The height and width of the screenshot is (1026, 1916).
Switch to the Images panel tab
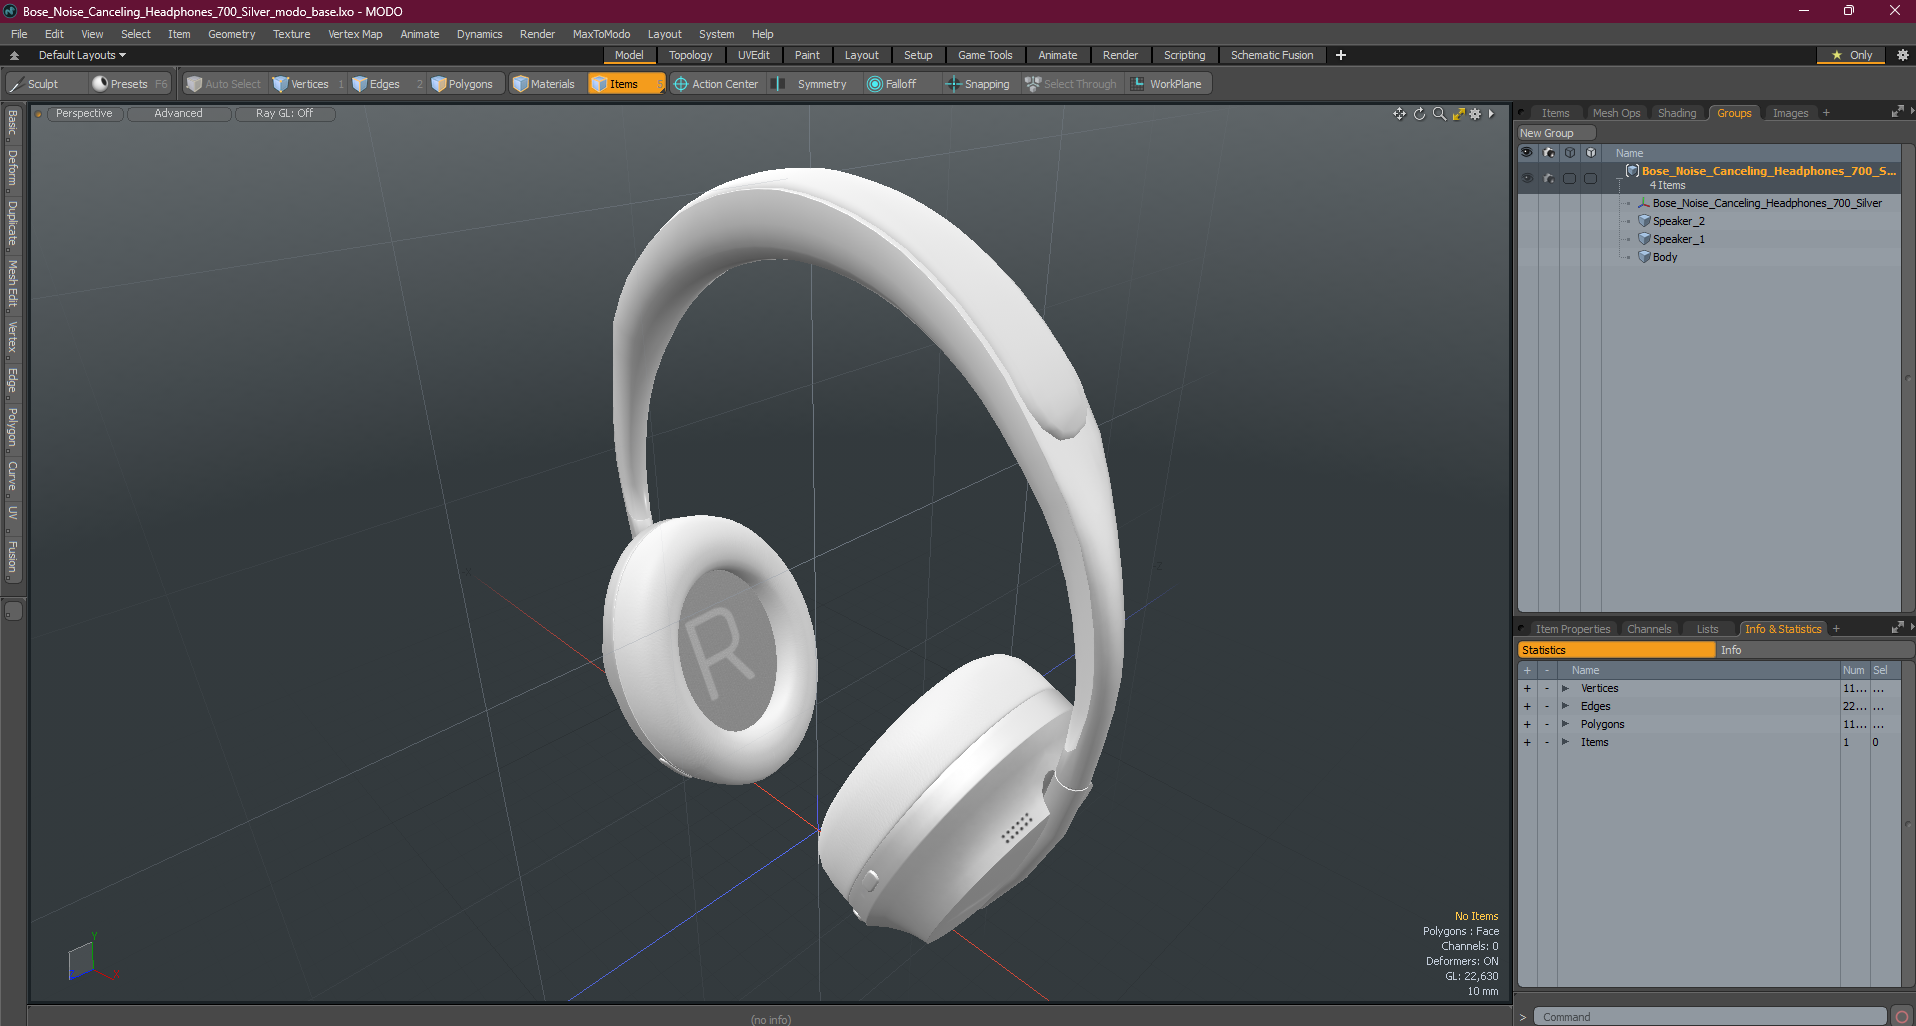tap(1790, 113)
